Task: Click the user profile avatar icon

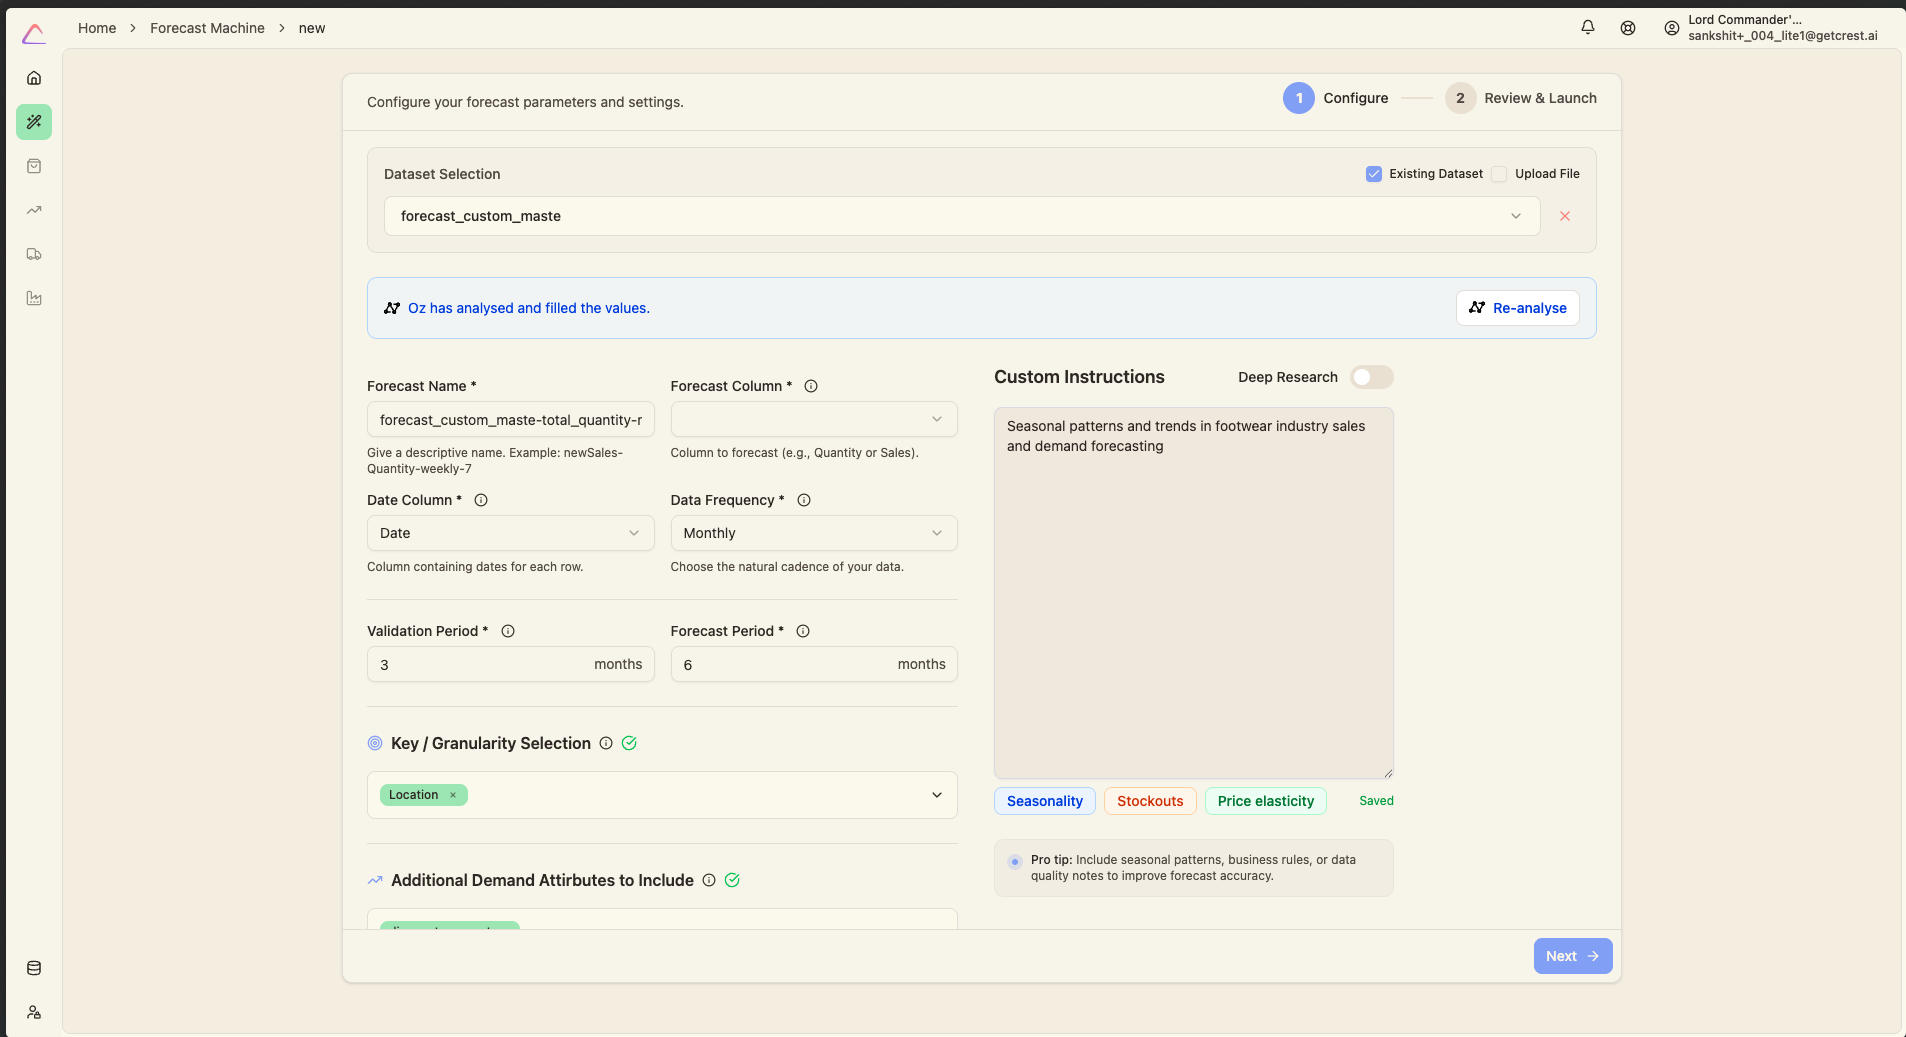Action: (x=1671, y=28)
